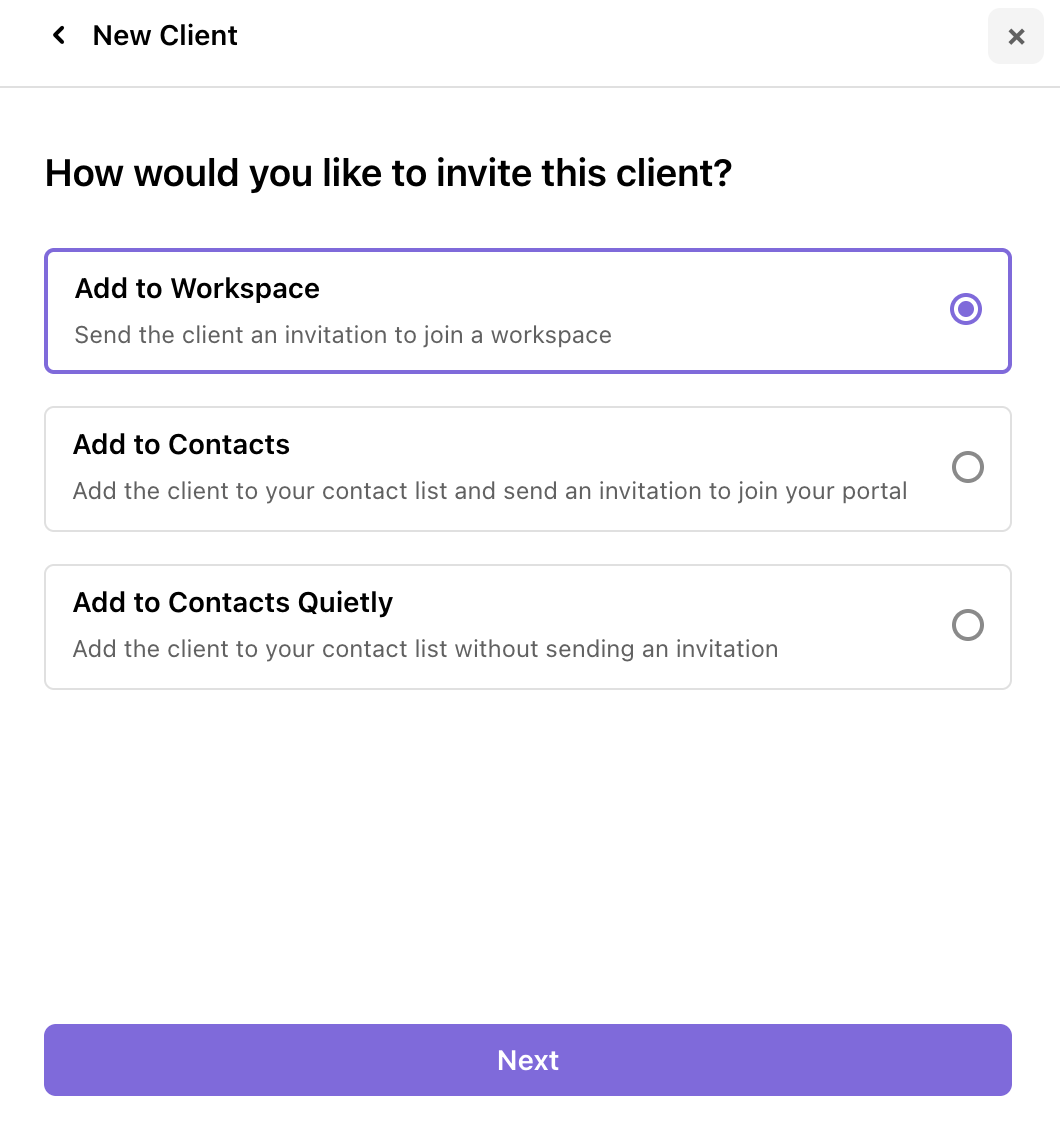Click the 'without sending an invitation' description

tap(616, 649)
